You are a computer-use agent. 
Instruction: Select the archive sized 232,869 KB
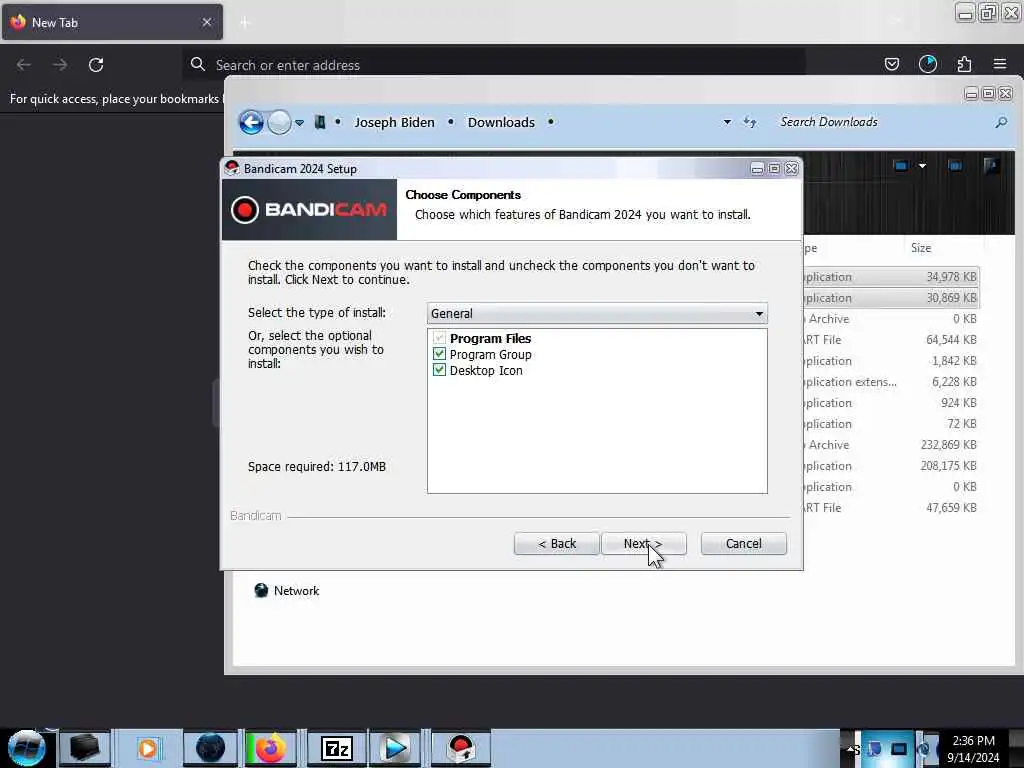pos(891,445)
